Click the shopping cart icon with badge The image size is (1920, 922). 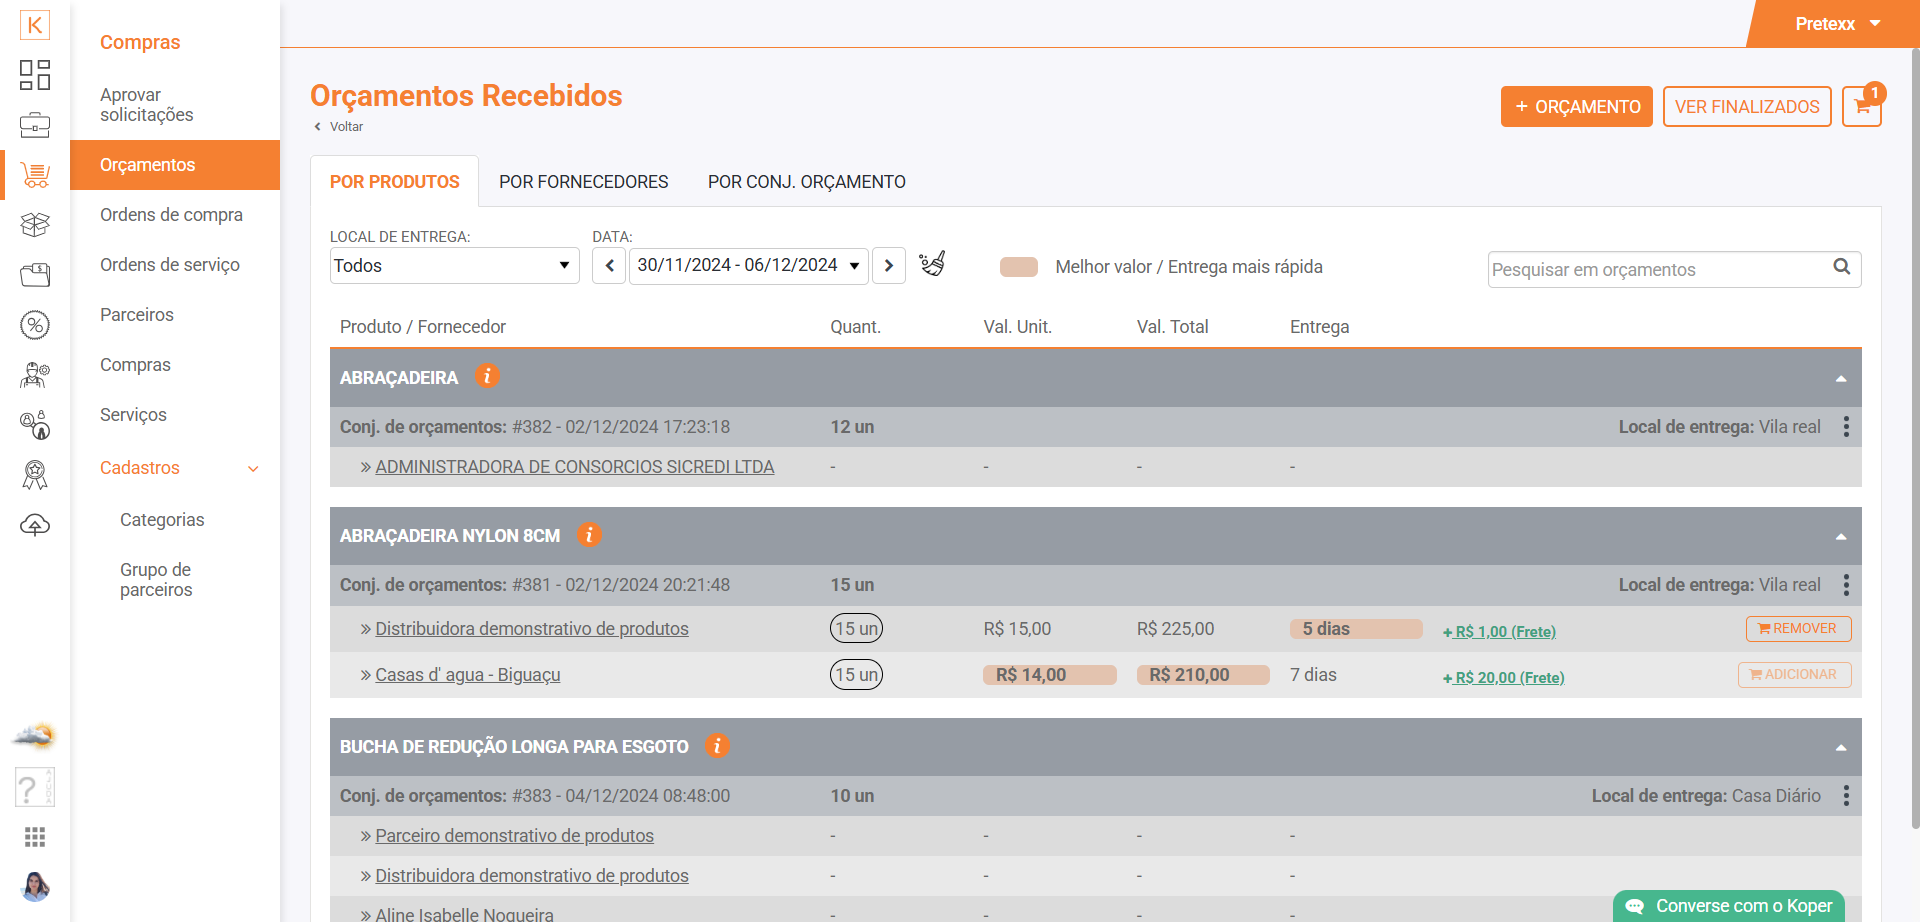tap(1861, 107)
